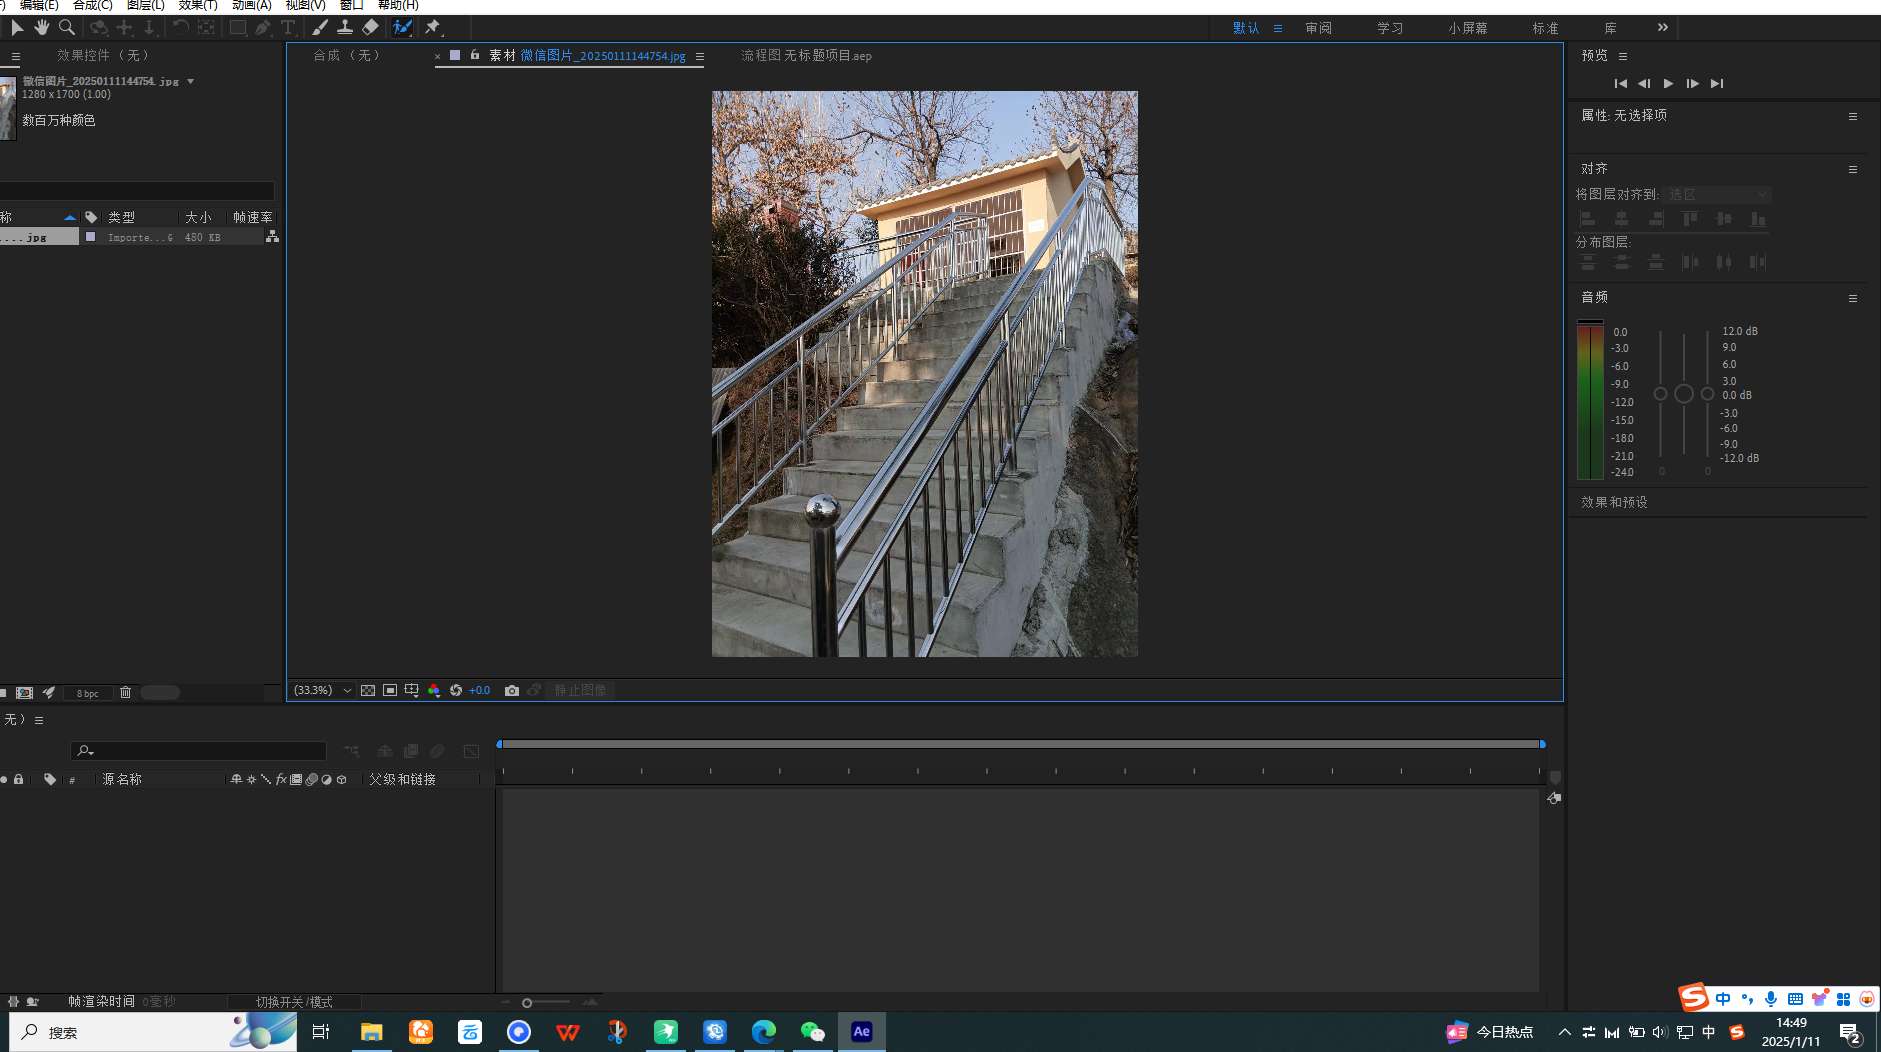Viewport: 1881px width, 1052px height.
Task: Click the timeline layer search field
Action: (198, 750)
